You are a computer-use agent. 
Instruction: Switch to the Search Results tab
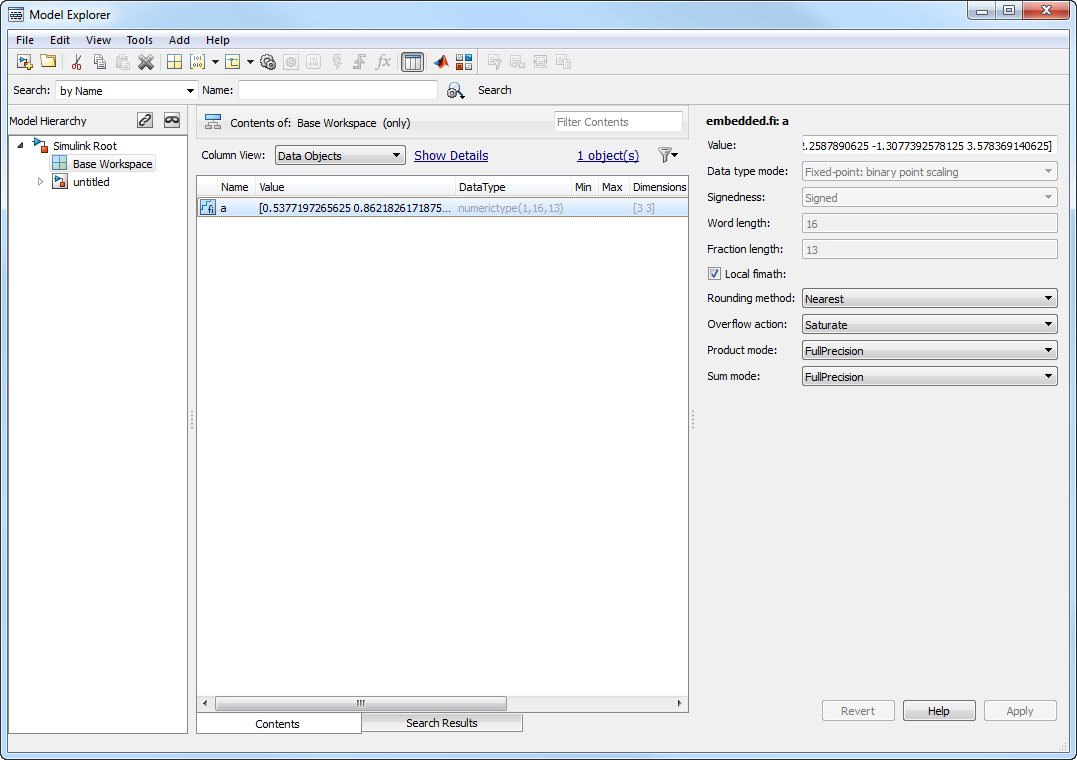[441, 723]
